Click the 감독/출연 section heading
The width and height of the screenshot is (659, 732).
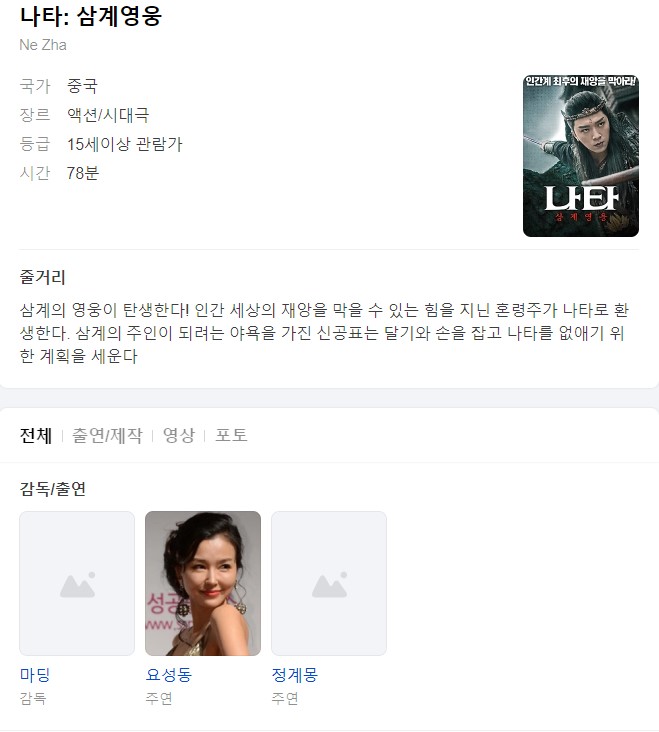click(x=53, y=489)
